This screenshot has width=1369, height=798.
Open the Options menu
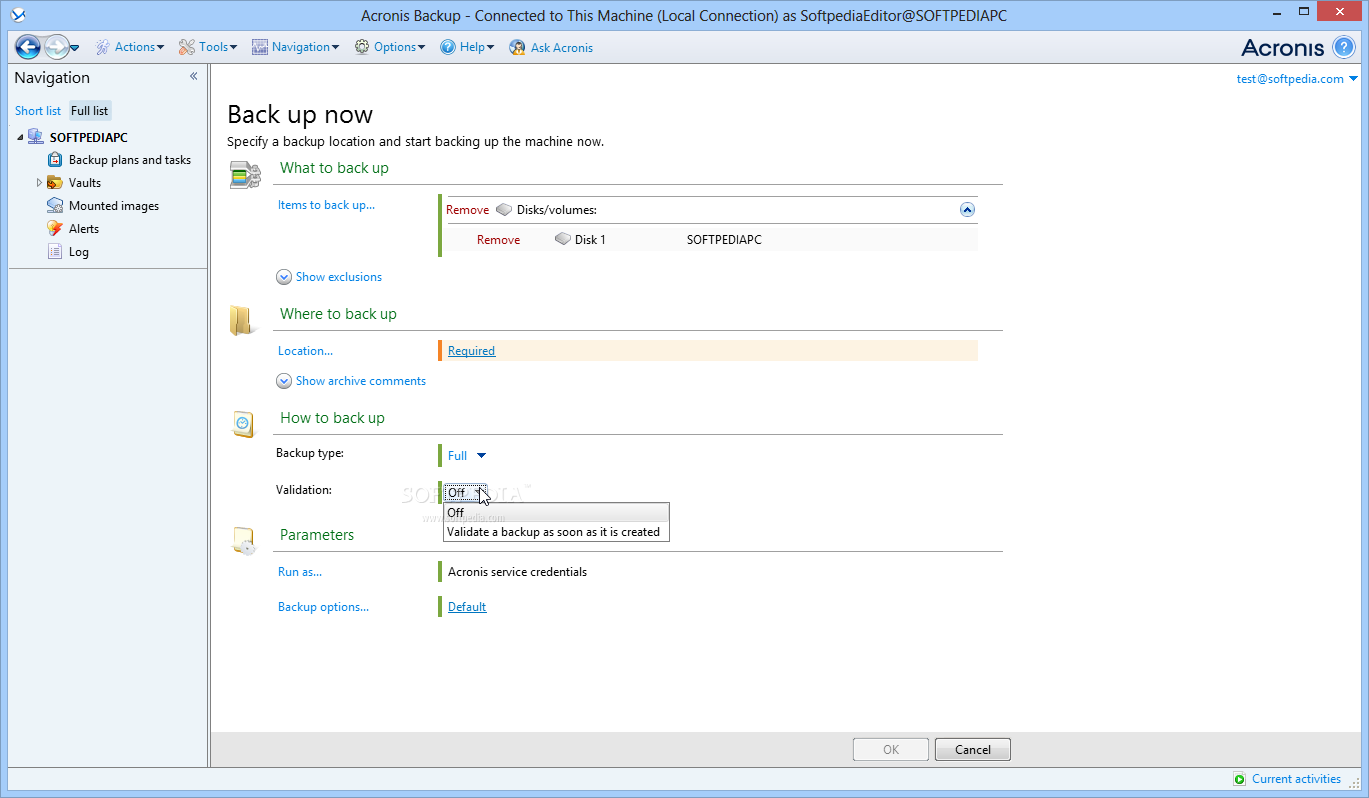(389, 47)
